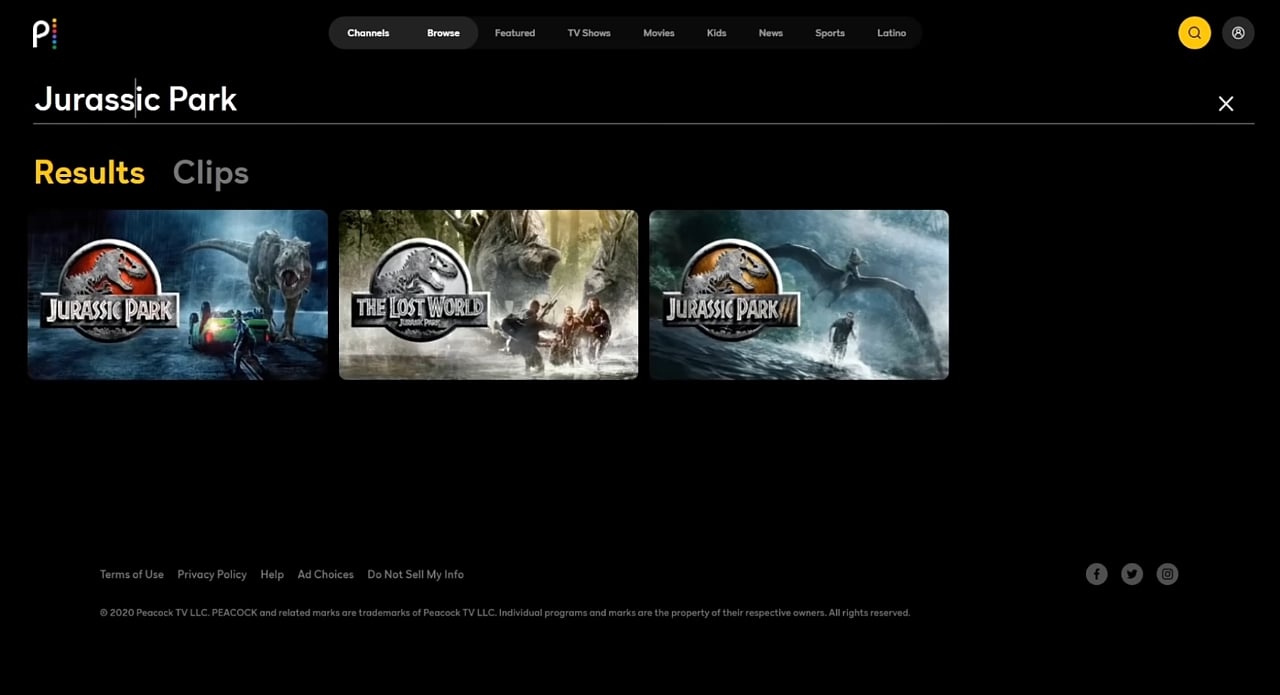The height and width of the screenshot is (695, 1280).
Task: Open the Terms of Use link
Action: [x=132, y=574]
